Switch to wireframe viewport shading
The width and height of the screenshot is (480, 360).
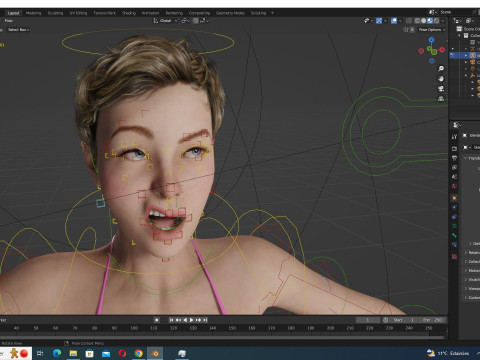point(417,21)
